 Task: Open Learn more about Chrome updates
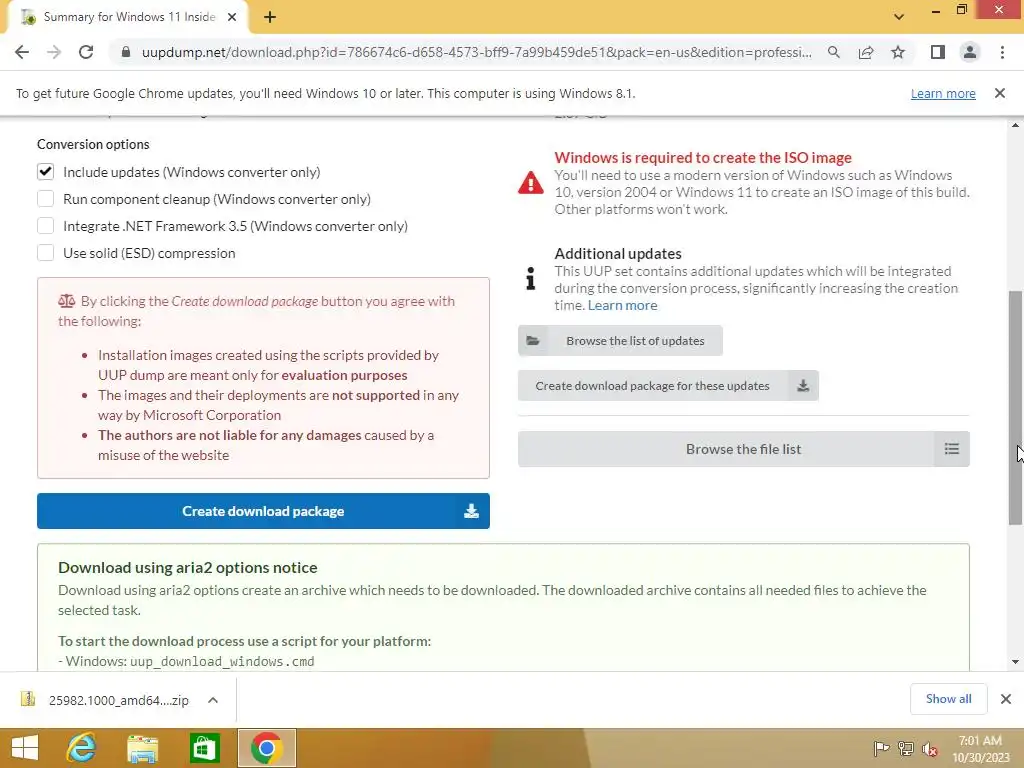[x=943, y=93]
